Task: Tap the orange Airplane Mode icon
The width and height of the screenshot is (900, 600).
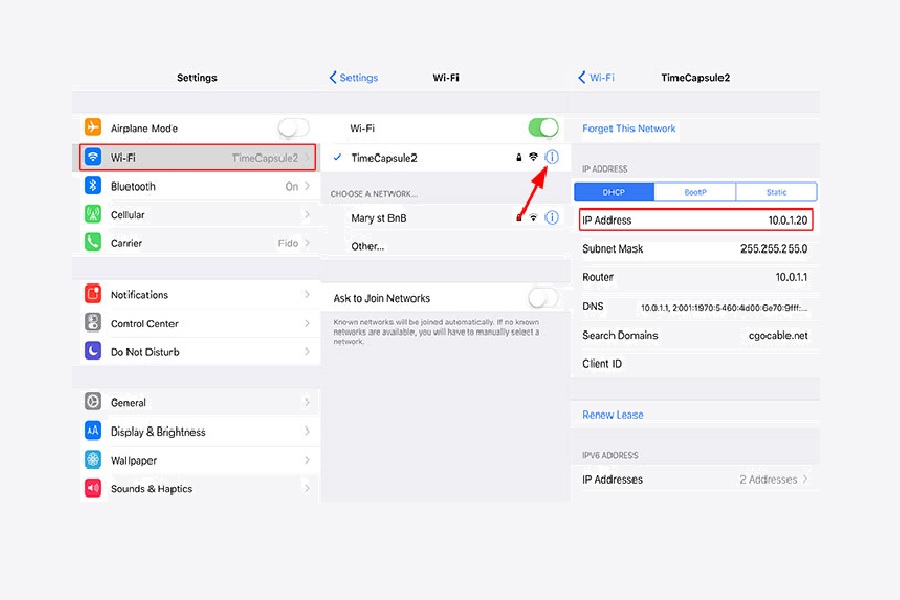Action: tap(93, 128)
